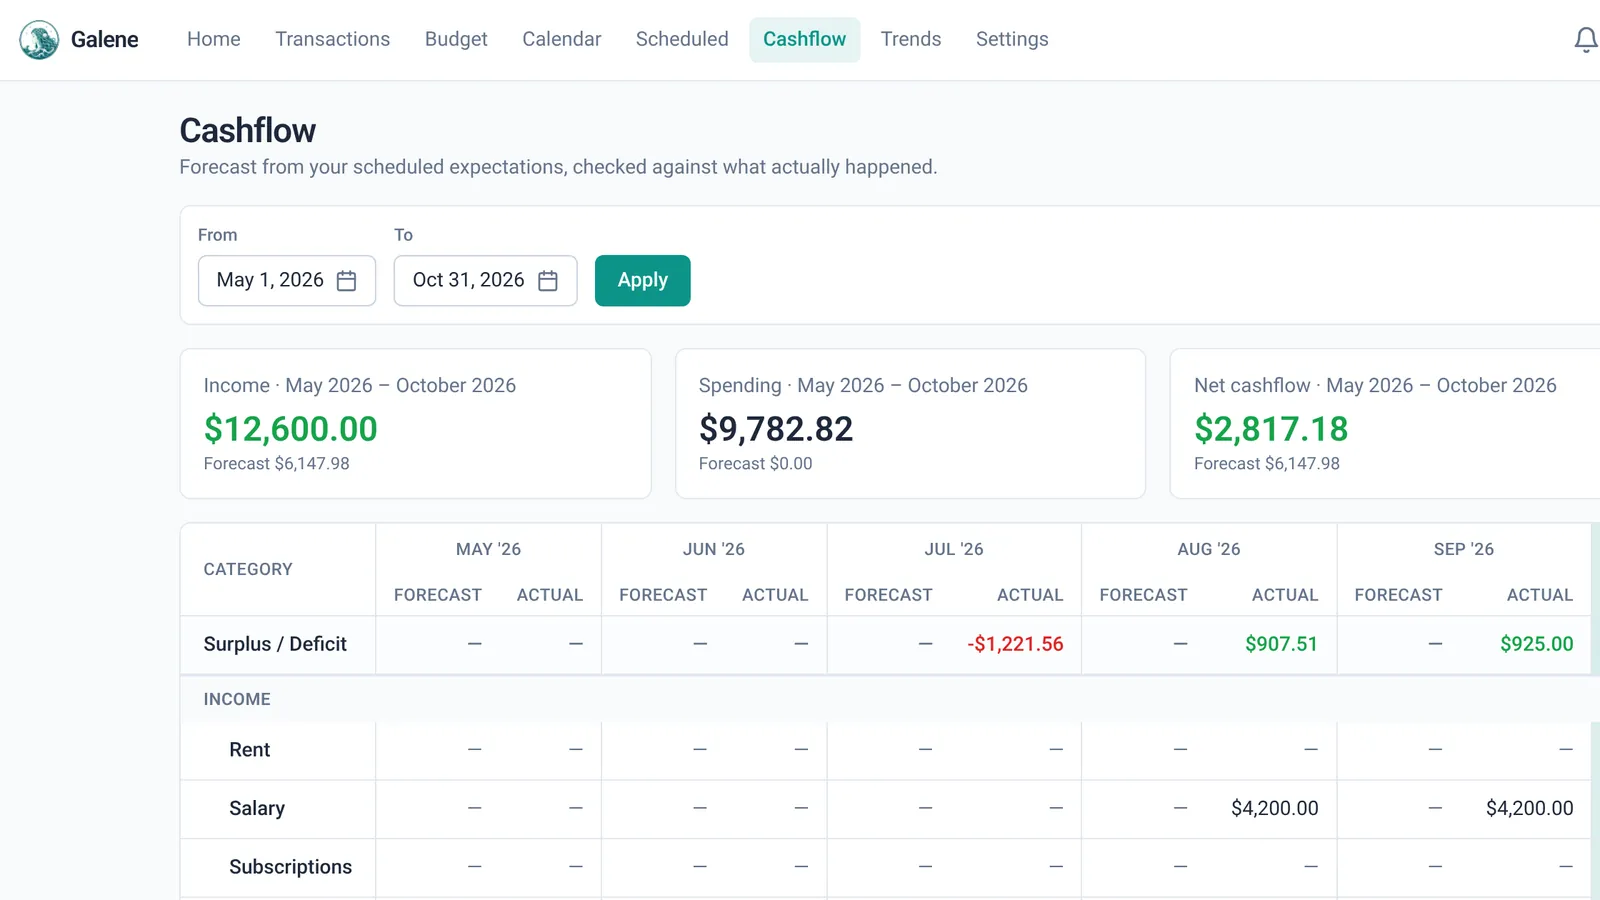
Task: Click the JUL '26 column header
Action: point(954,549)
